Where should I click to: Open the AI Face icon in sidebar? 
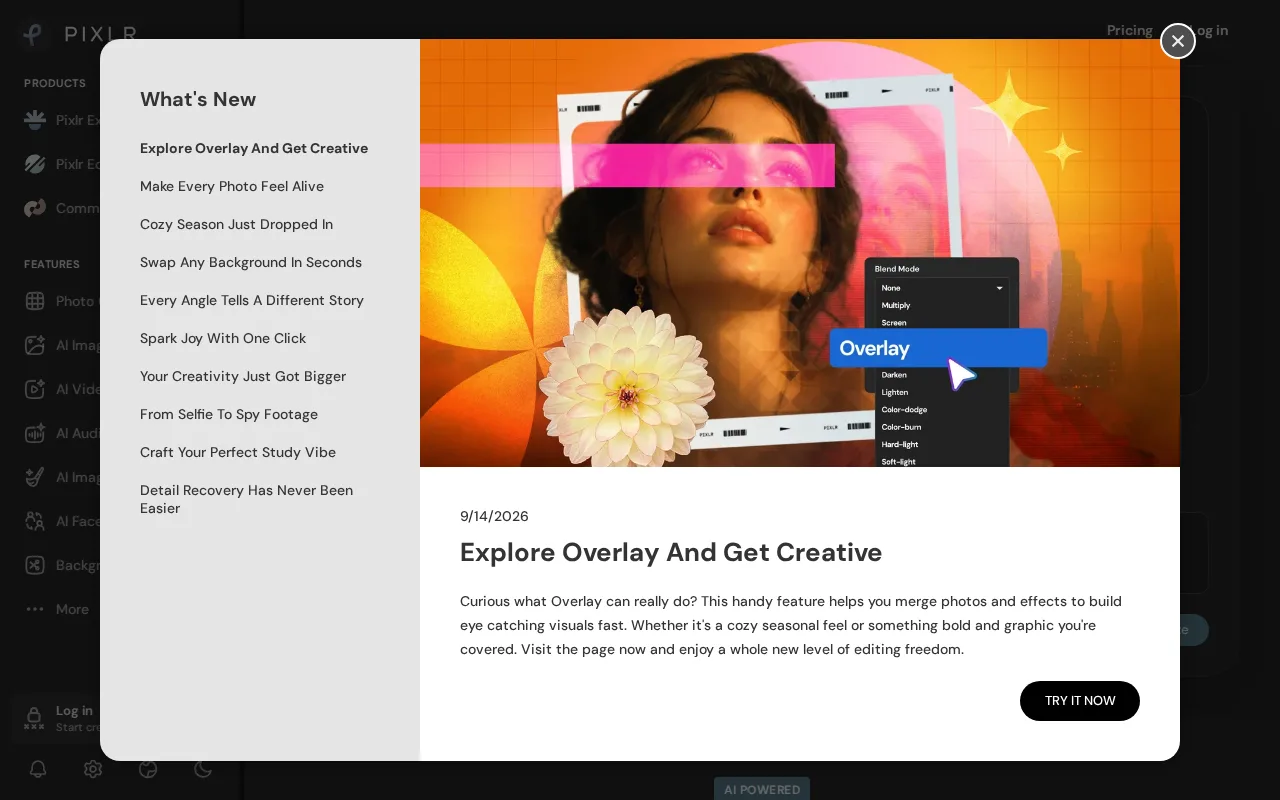[x=35, y=521]
